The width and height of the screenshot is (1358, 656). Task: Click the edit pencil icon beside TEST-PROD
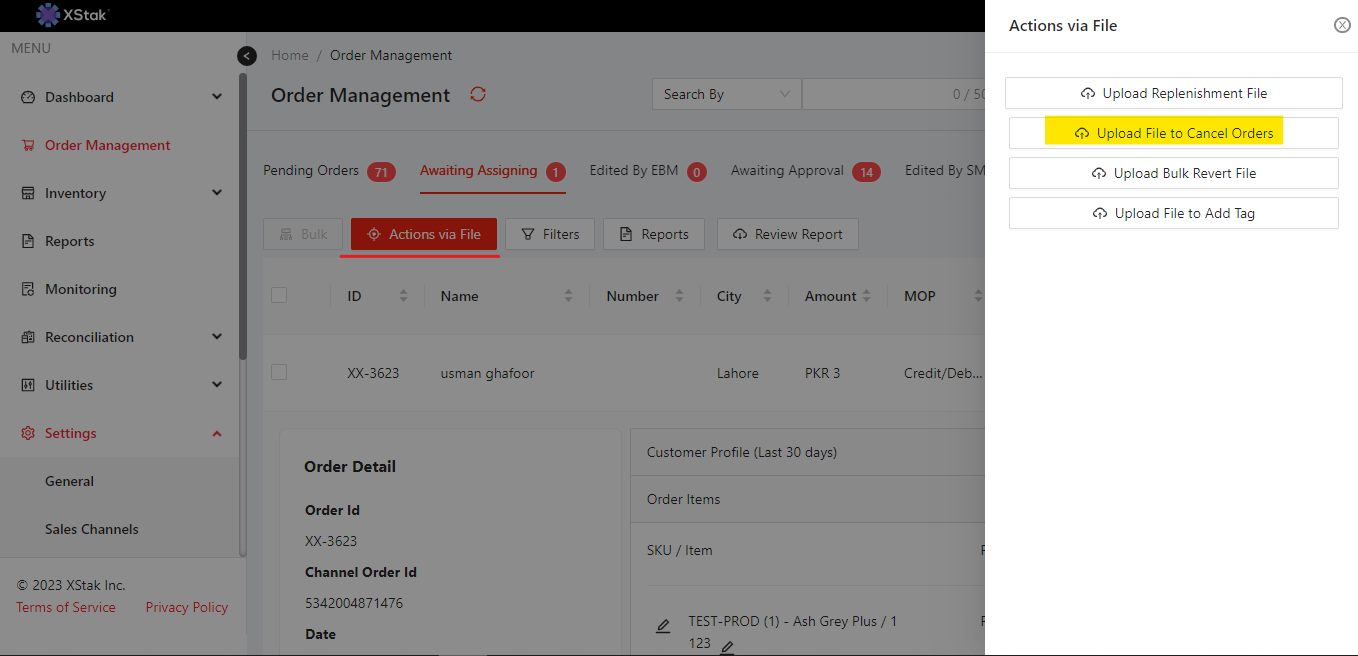click(x=663, y=626)
